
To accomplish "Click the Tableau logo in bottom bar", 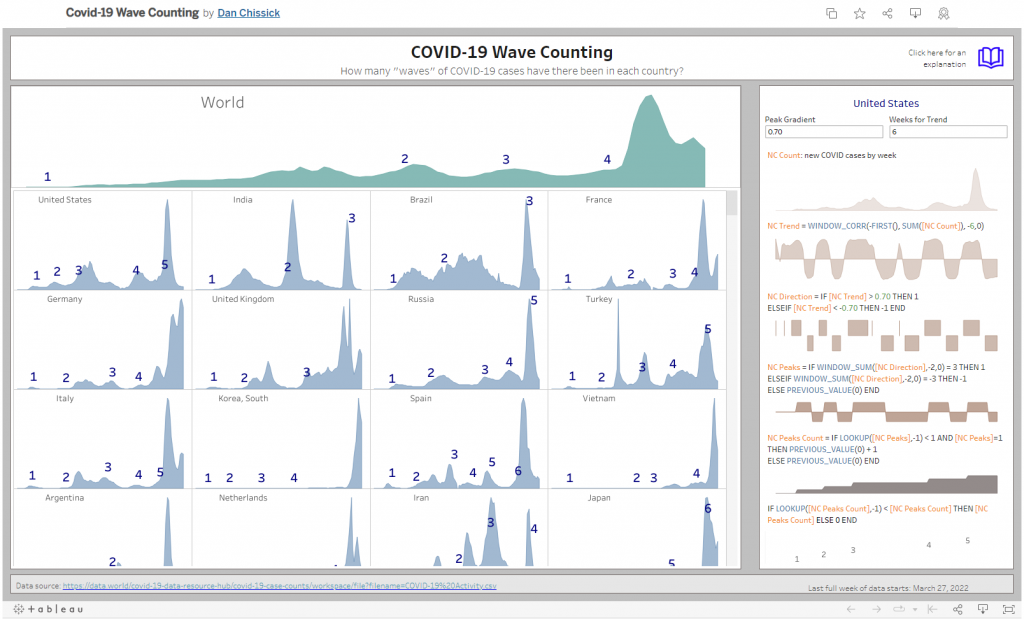I will pyautogui.click(x=49, y=609).
